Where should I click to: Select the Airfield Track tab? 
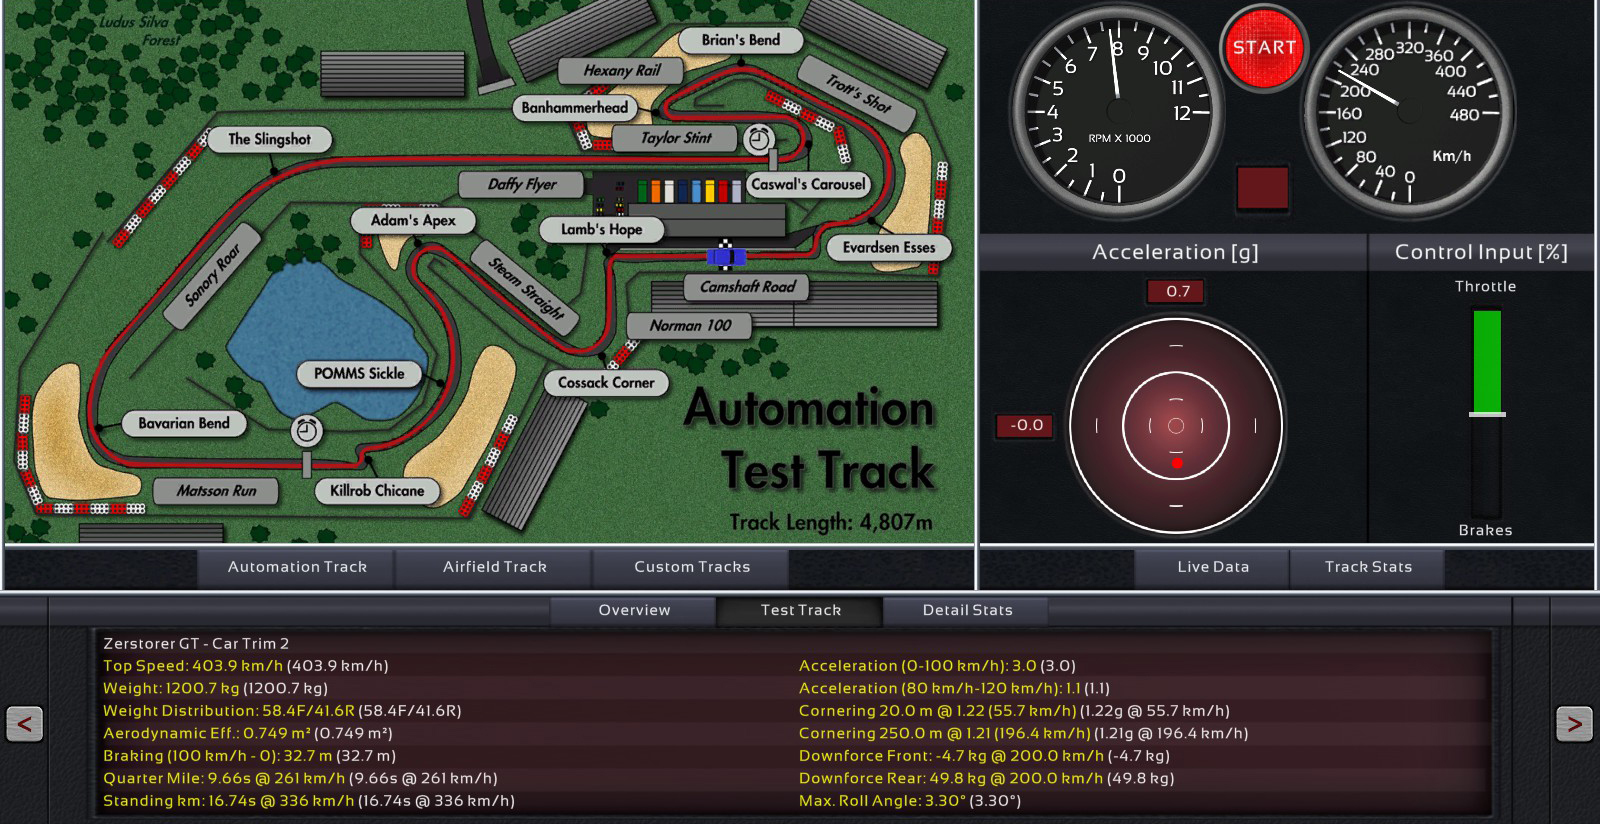point(495,567)
